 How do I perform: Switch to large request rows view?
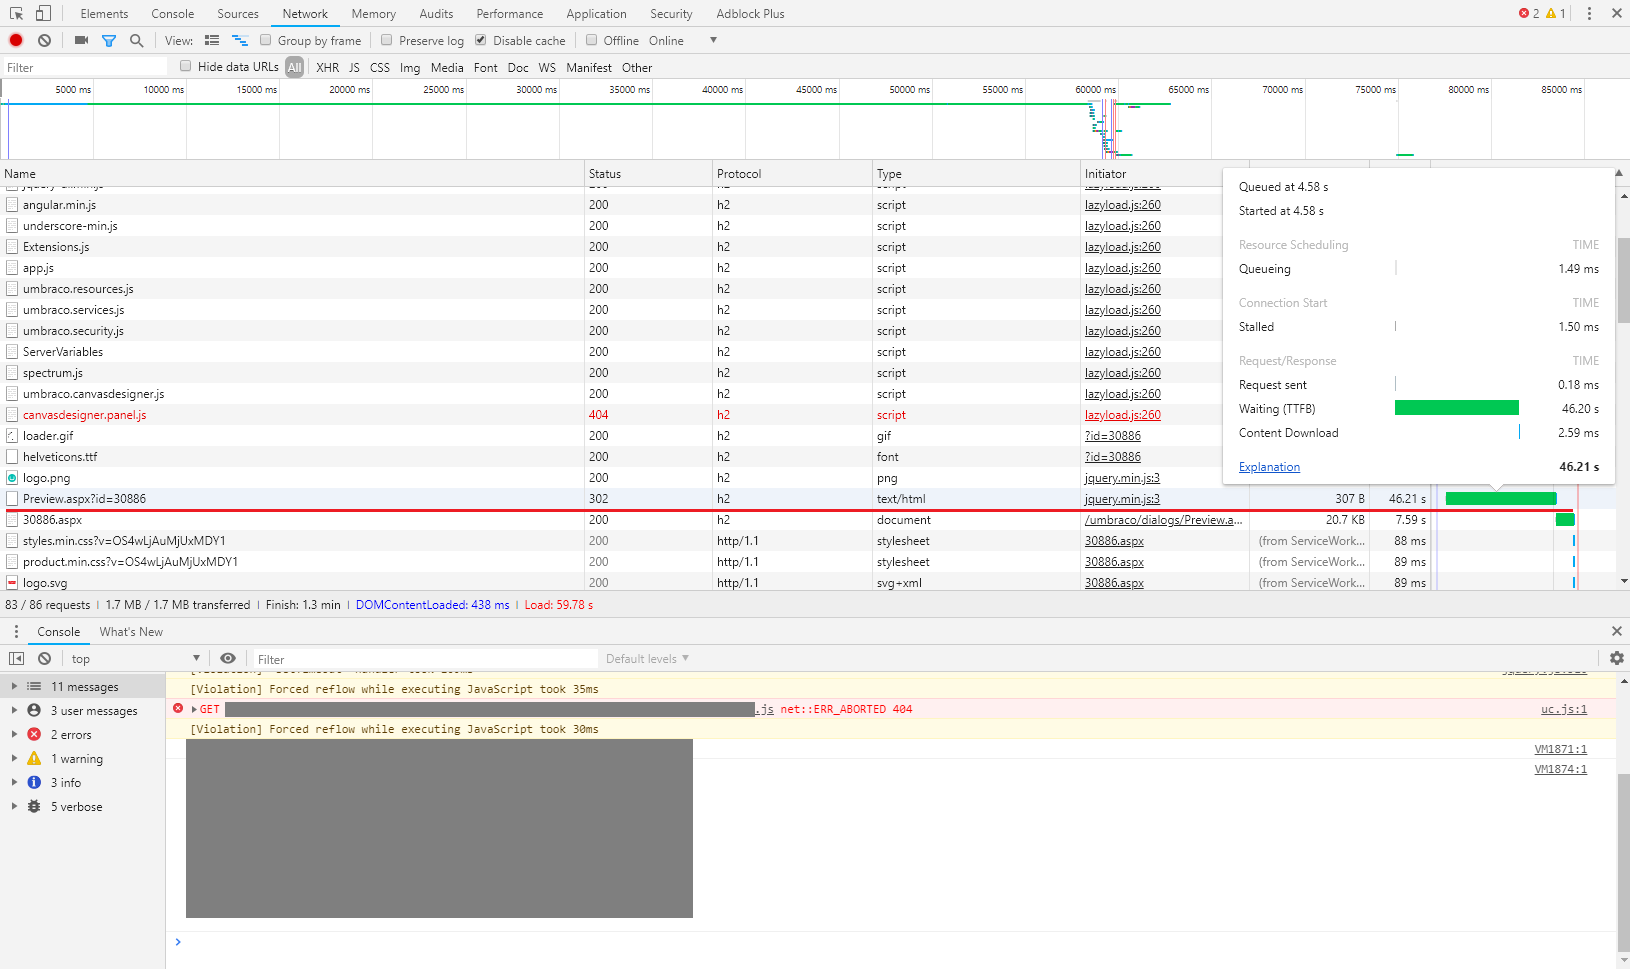click(211, 40)
